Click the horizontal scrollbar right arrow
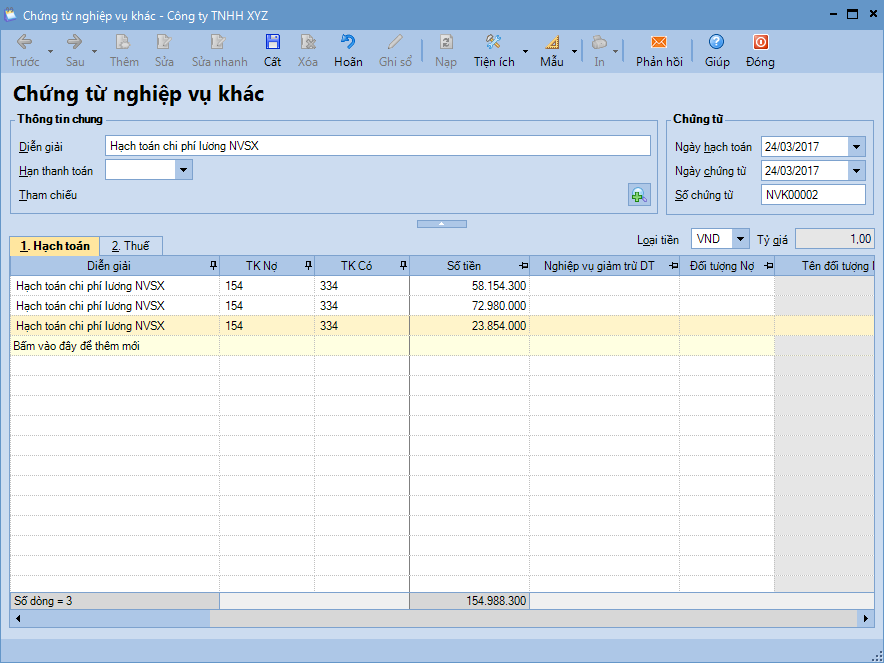884x663 pixels. pos(867,619)
